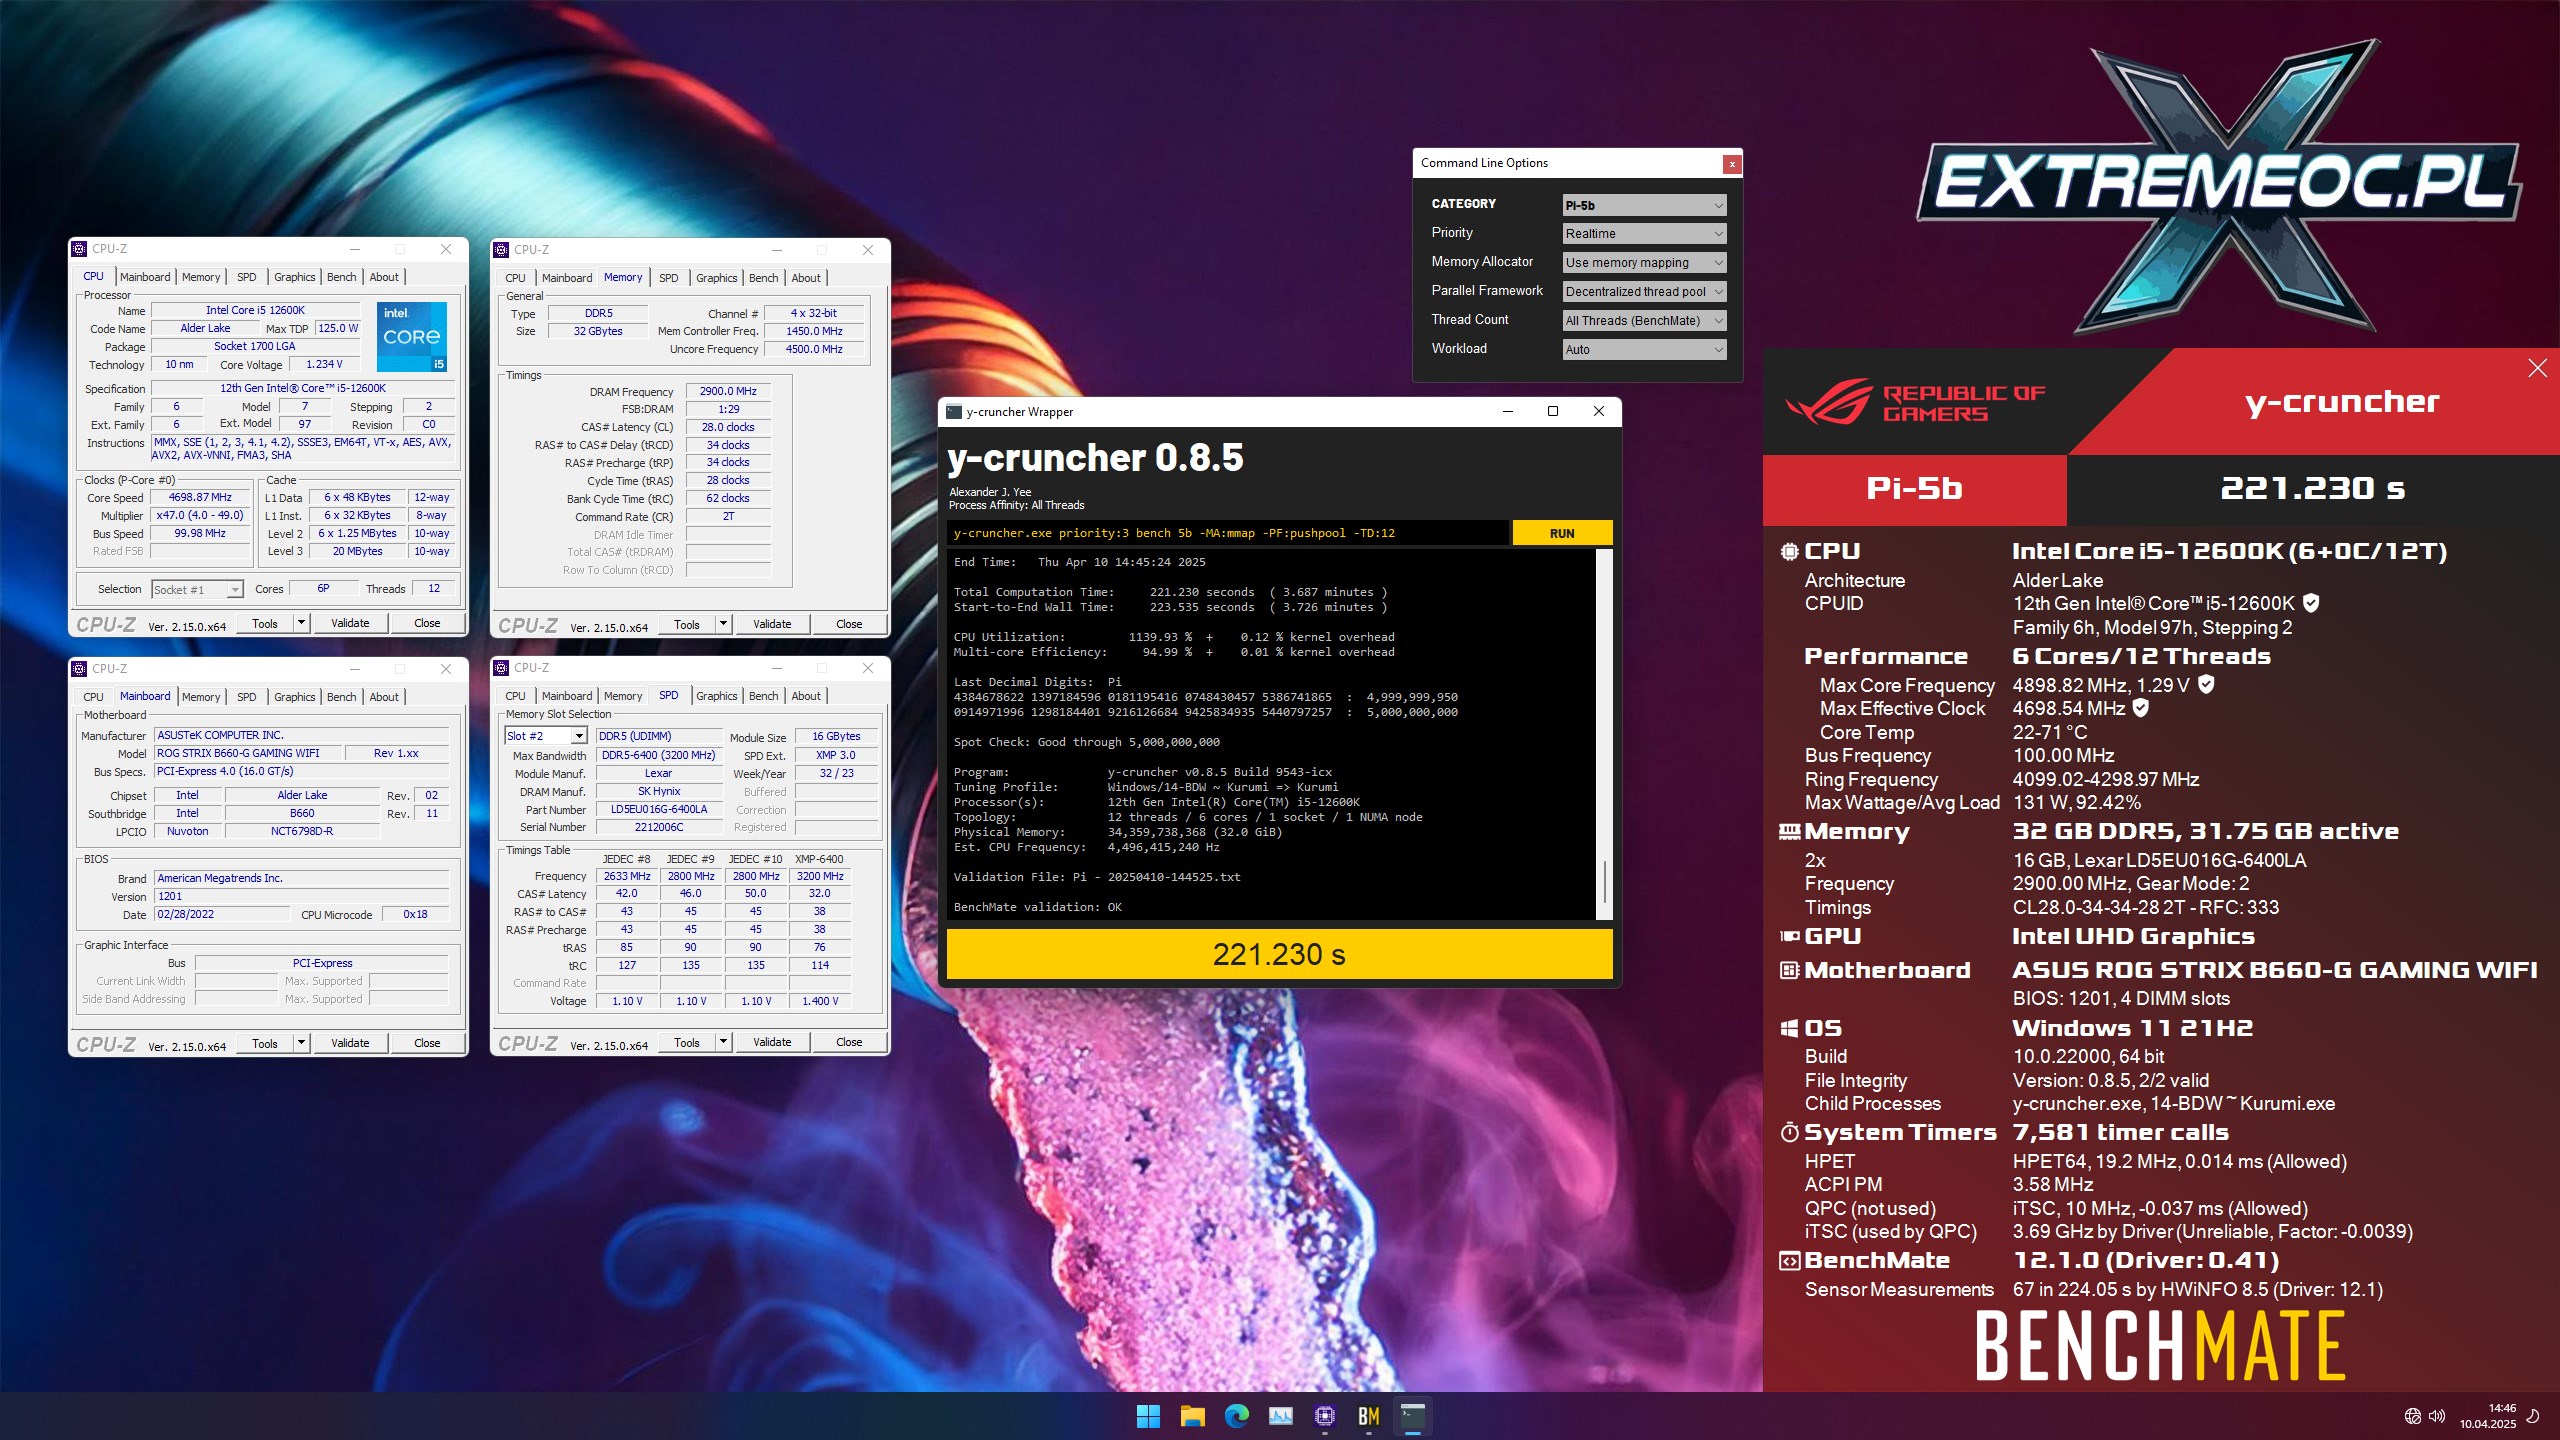The width and height of the screenshot is (2560, 1440).
Task: Click Close in the CPU-Z Memory window
Action: point(849,624)
